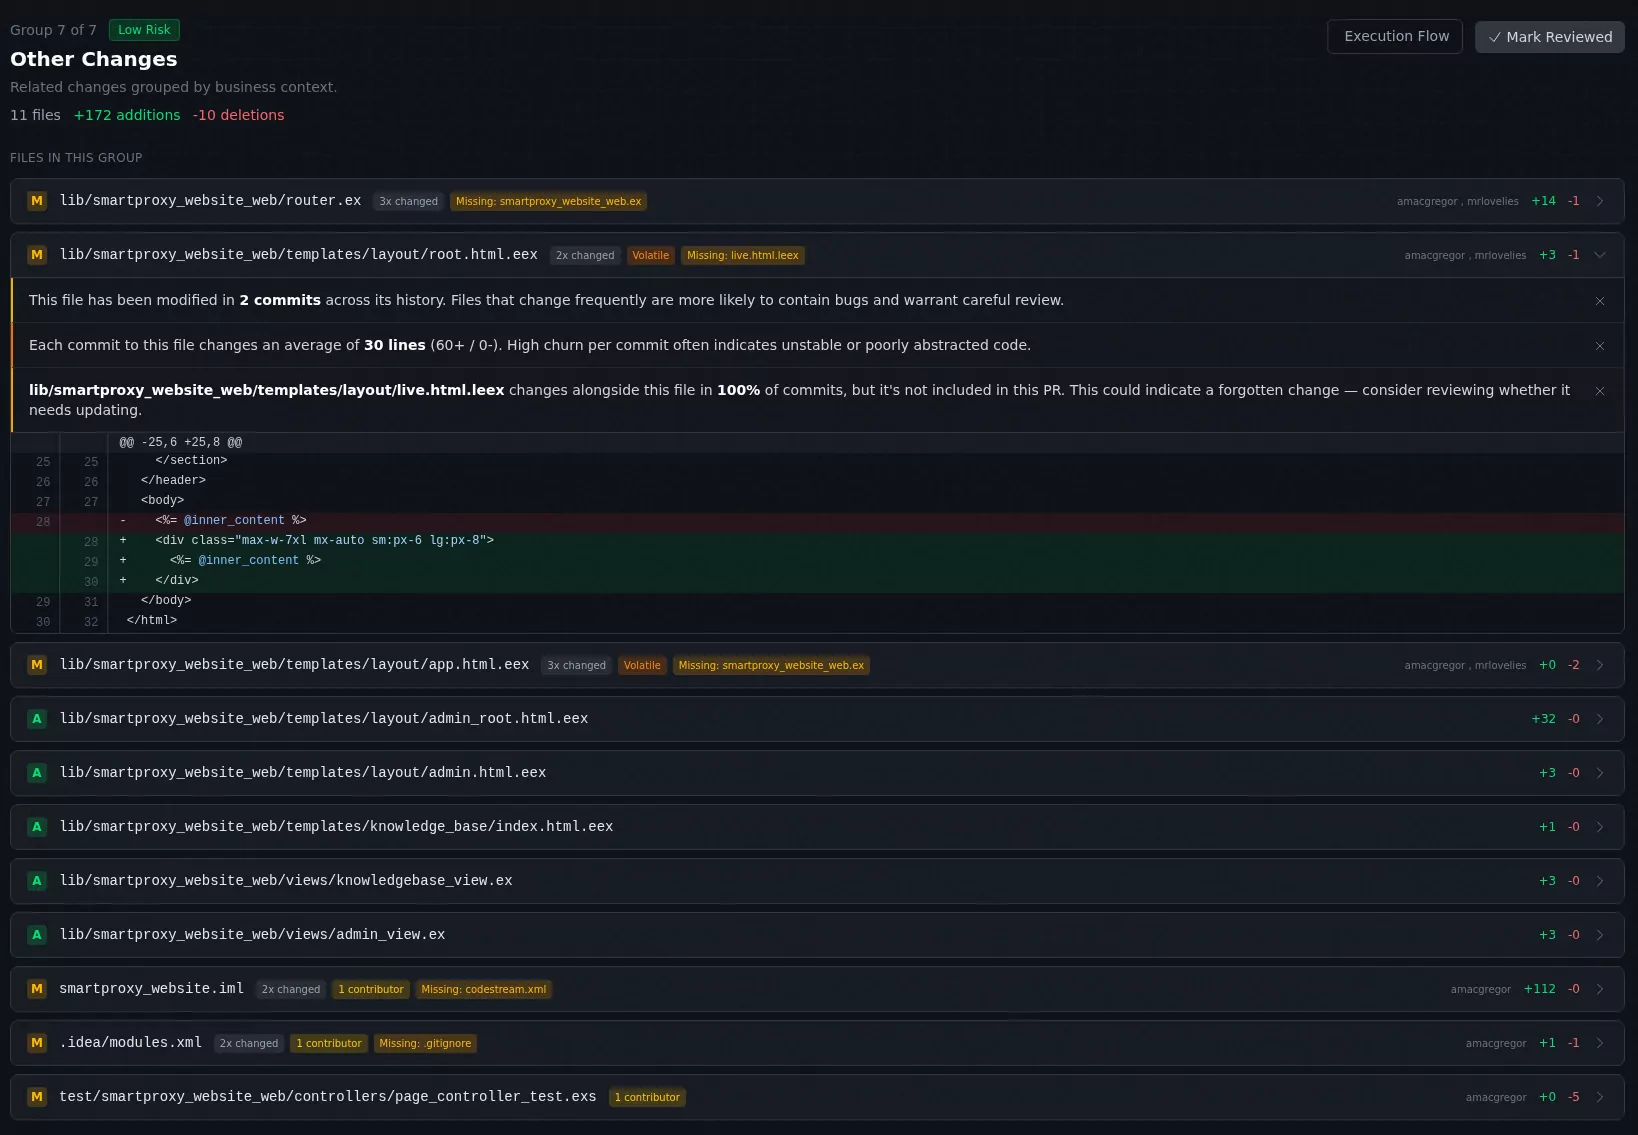Collapse the root.html.eex diff view
This screenshot has width=1638, height=1135.
1600,255
